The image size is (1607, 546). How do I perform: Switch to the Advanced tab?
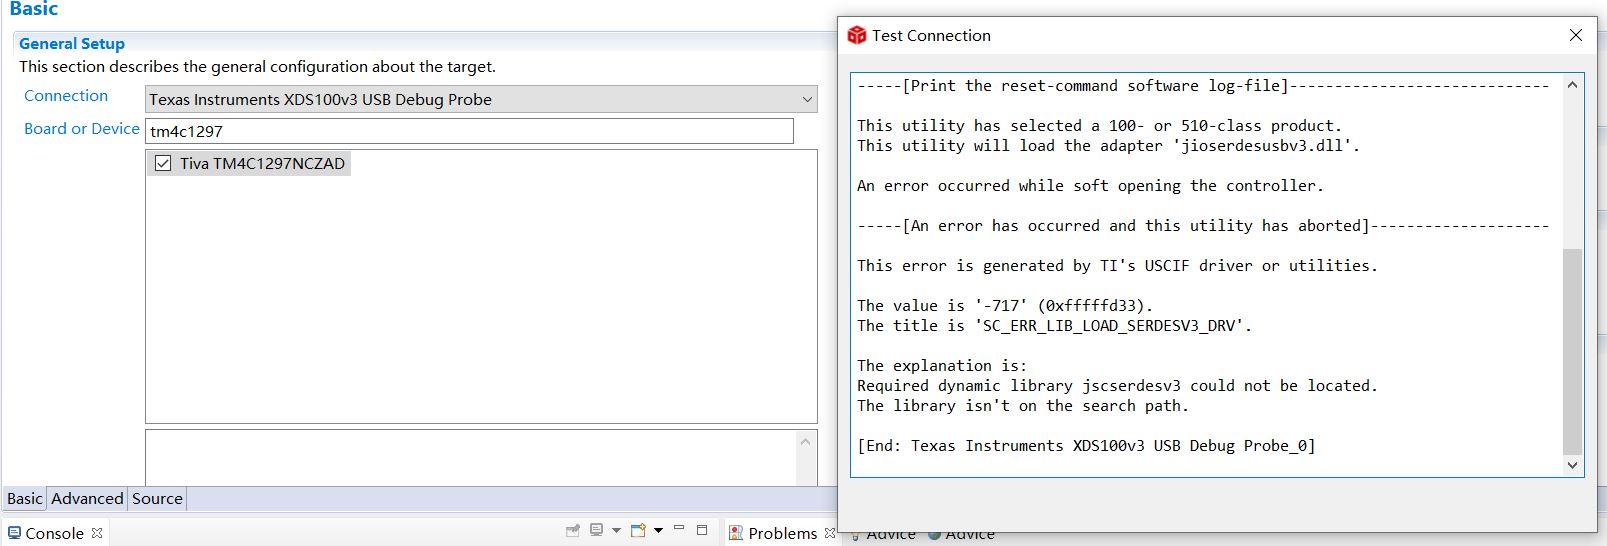coord(87,498)
